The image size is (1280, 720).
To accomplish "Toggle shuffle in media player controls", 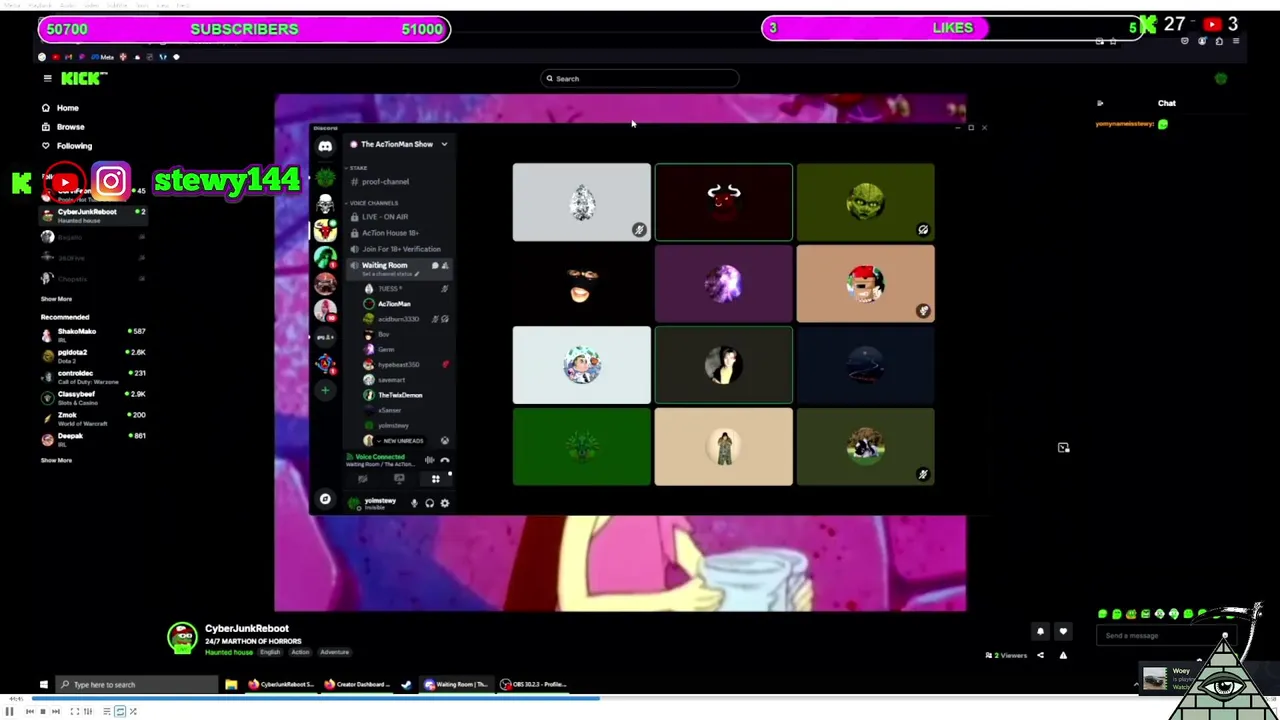I will (x=132, y=711).
